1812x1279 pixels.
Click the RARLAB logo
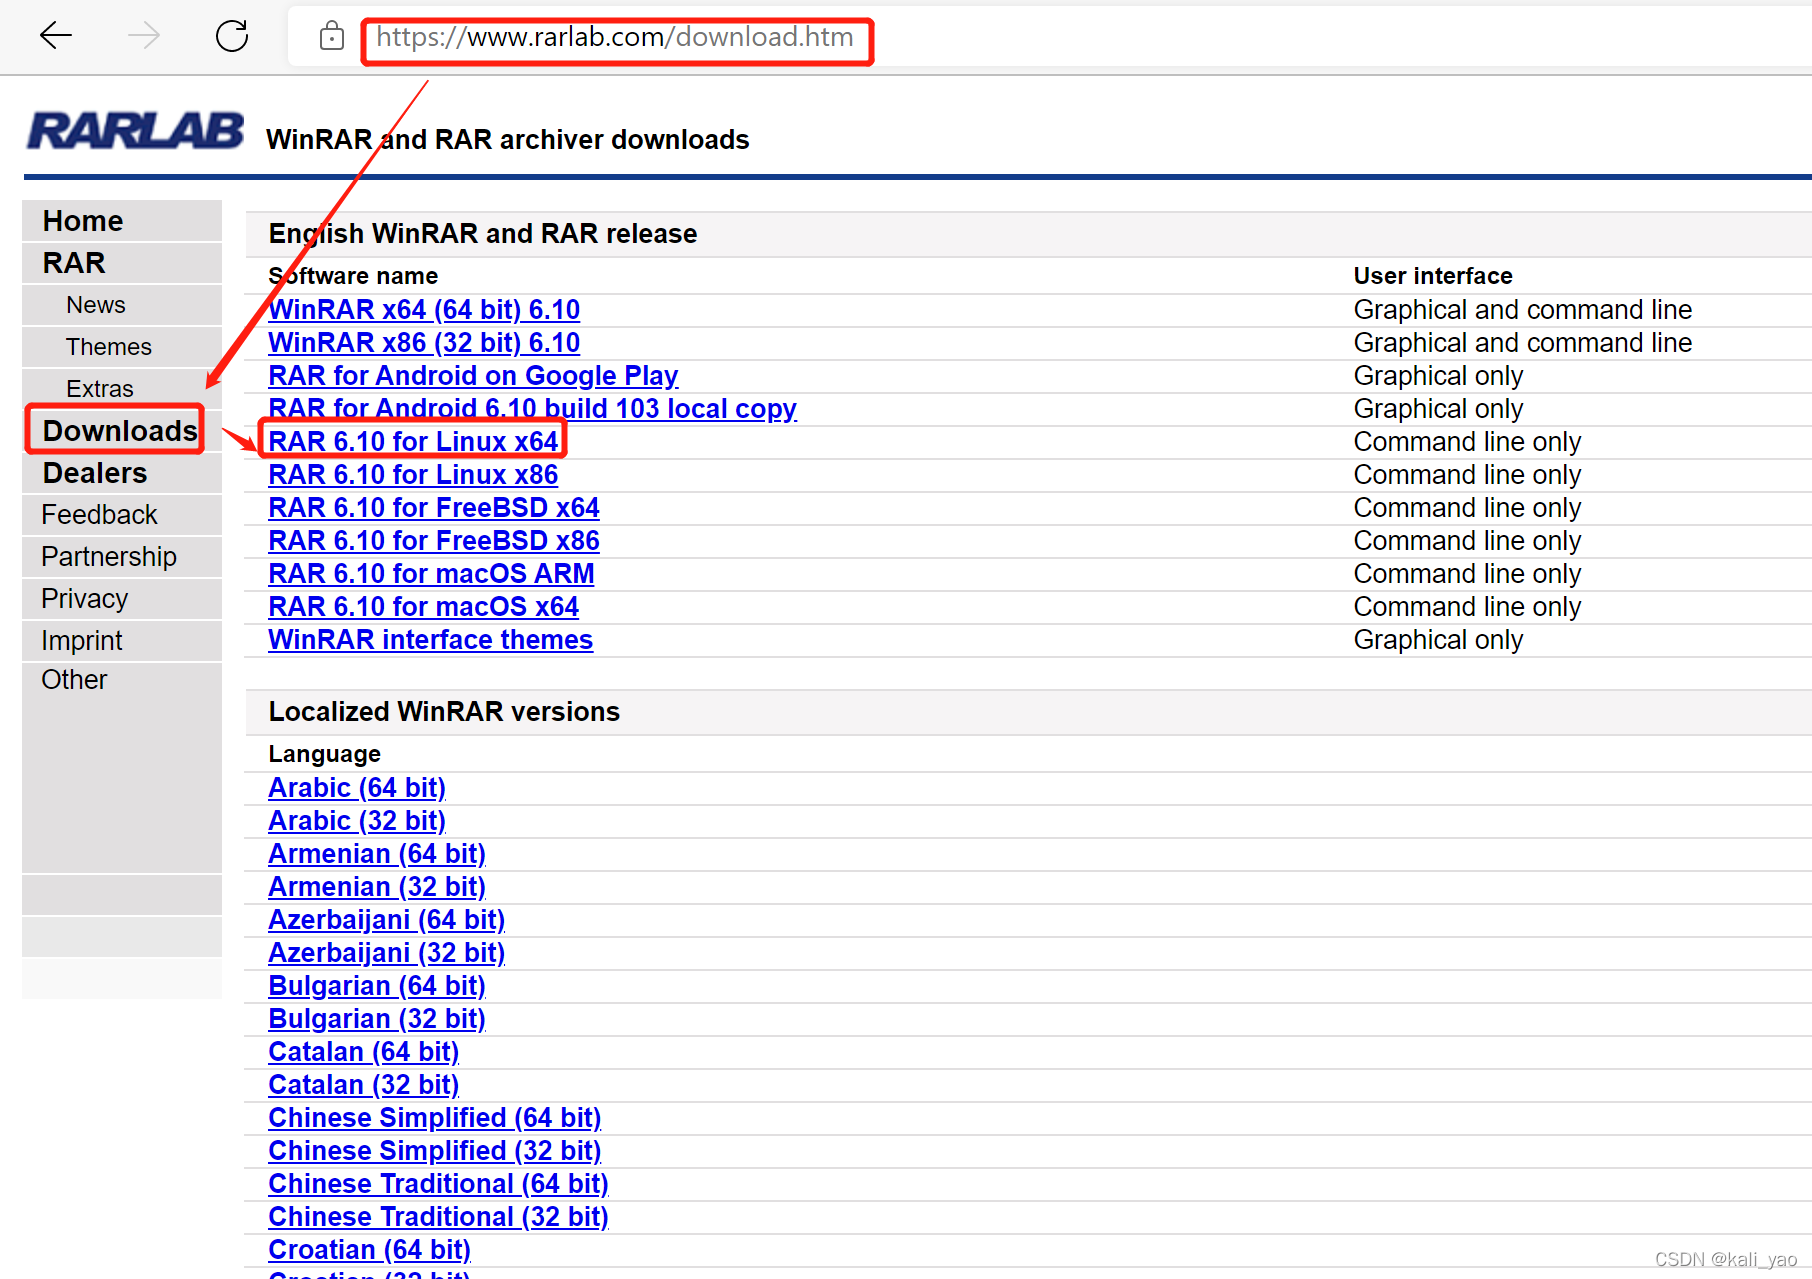pyautogui.click(x=135, y=131)
